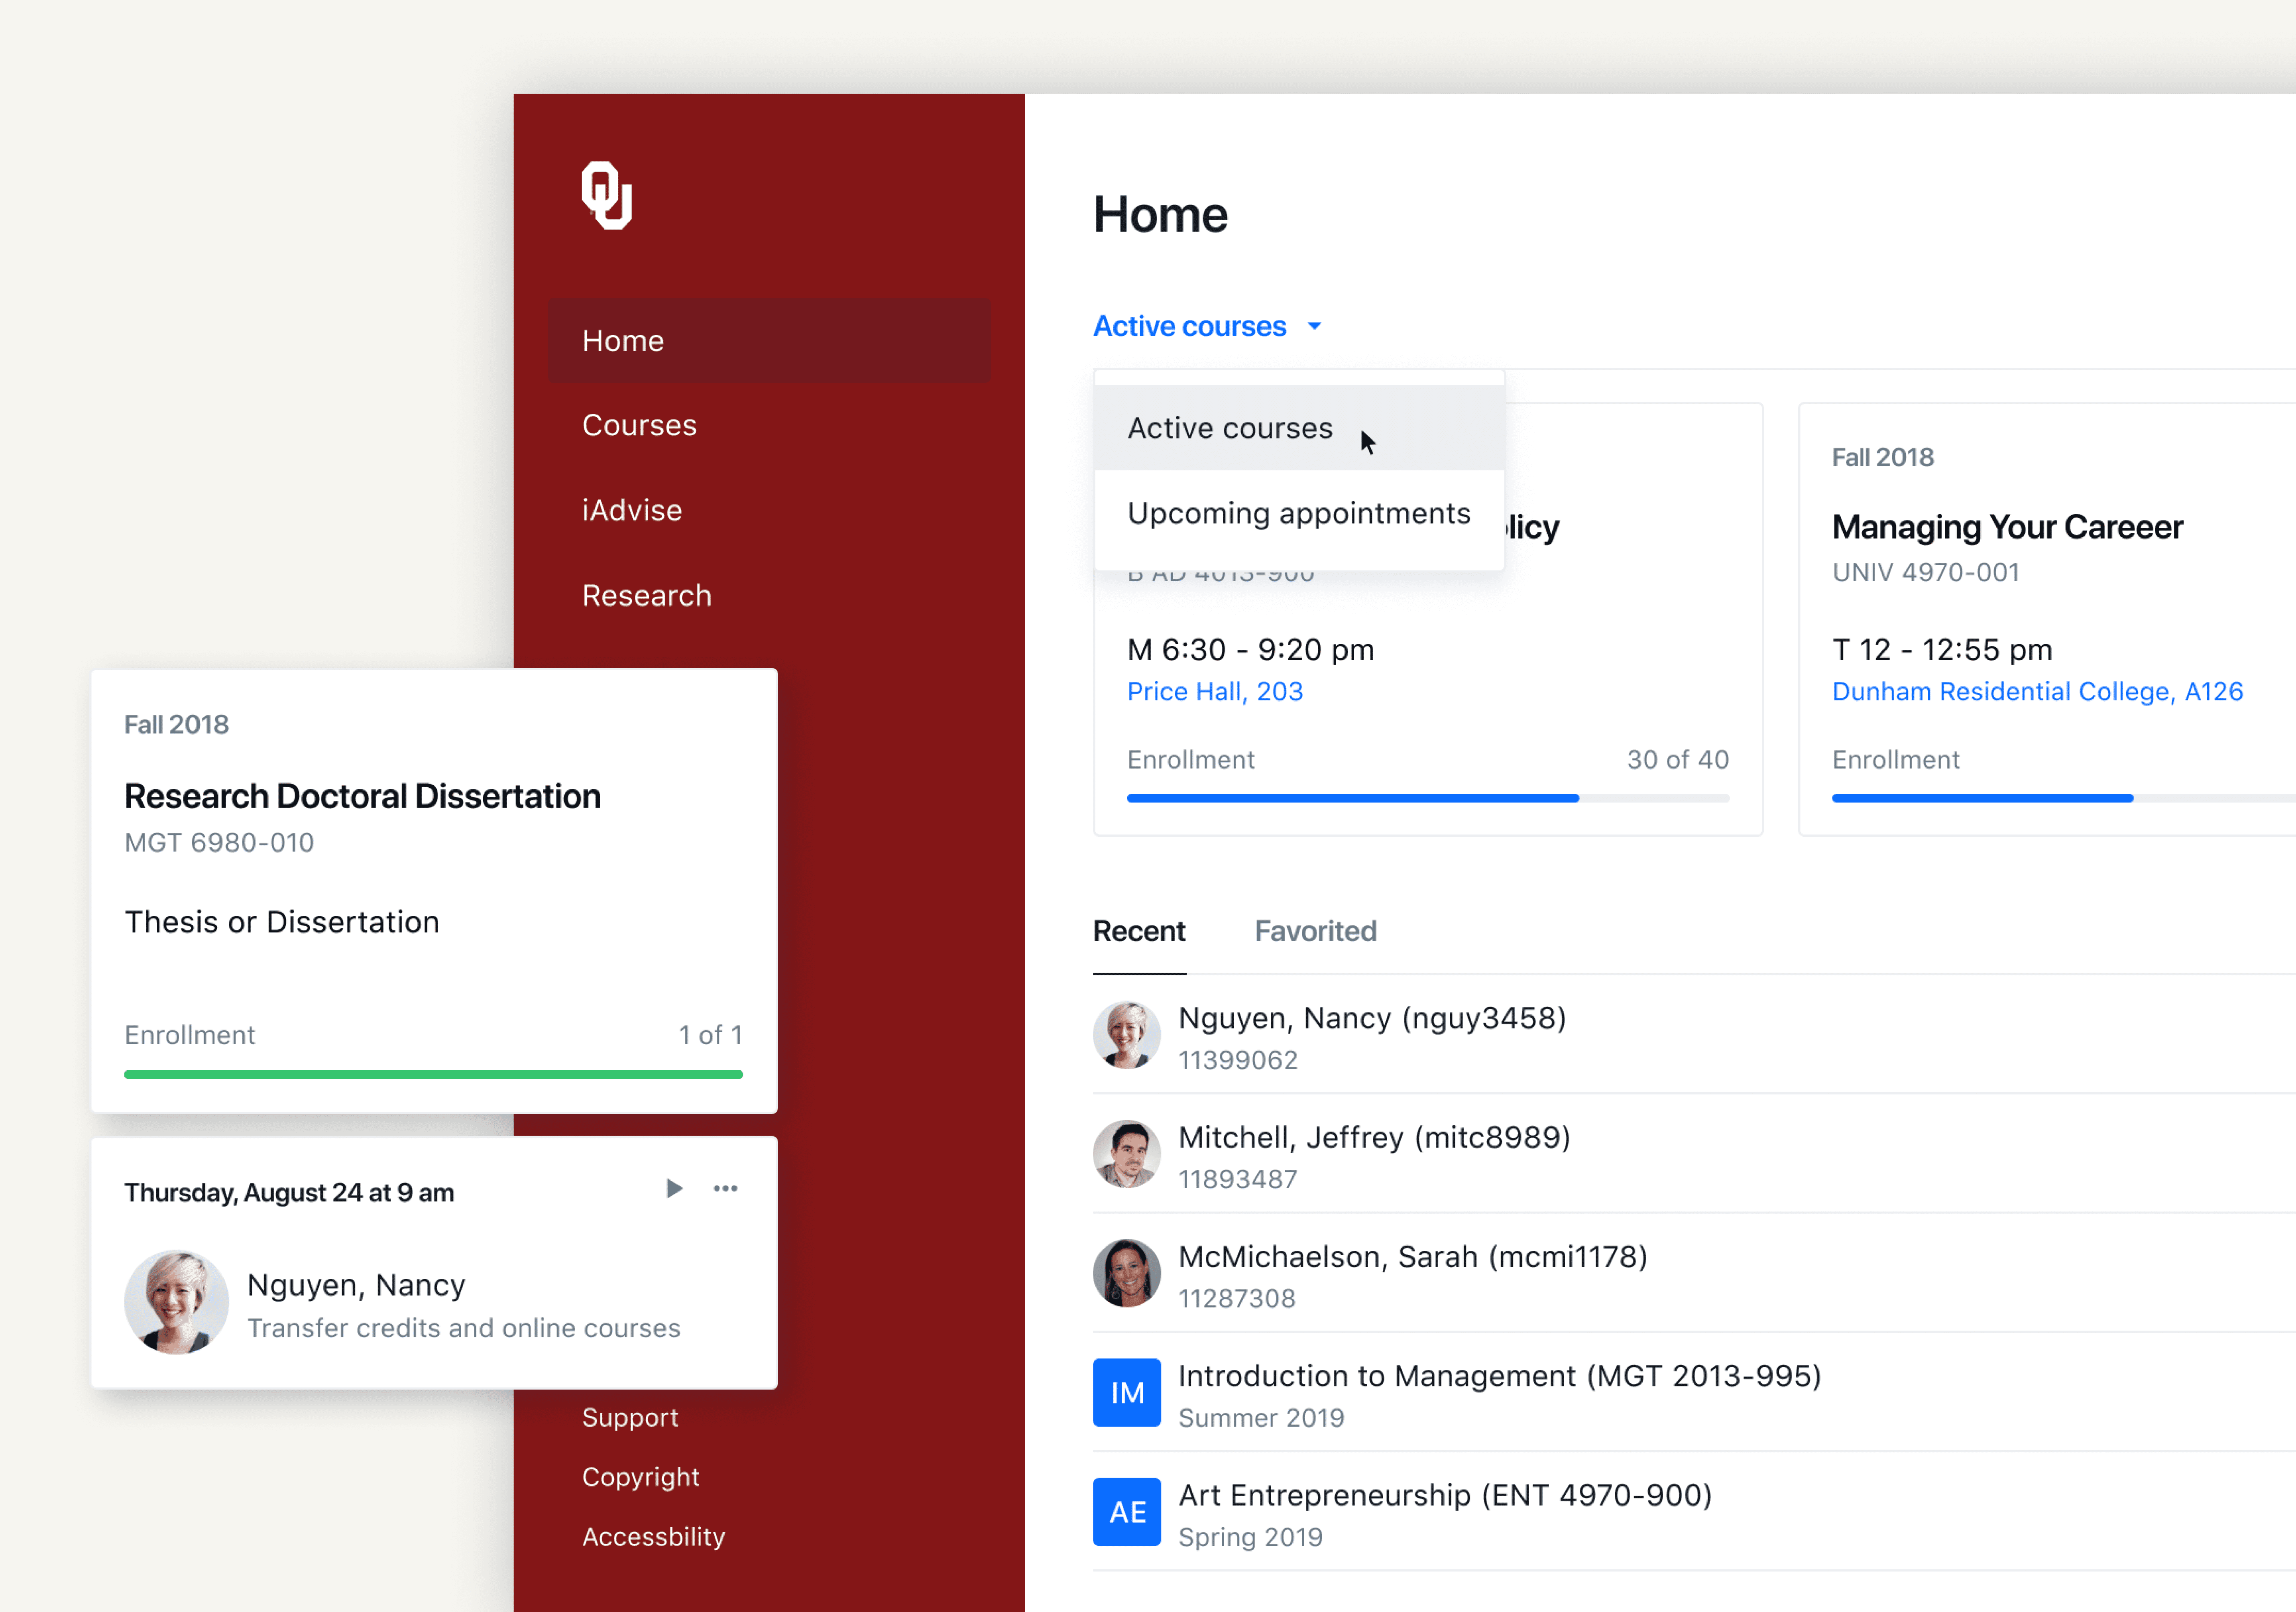Open the three-dots menu on appointment card
This screenshot has width=2296, height=1612.
[x=725, y=1188]
